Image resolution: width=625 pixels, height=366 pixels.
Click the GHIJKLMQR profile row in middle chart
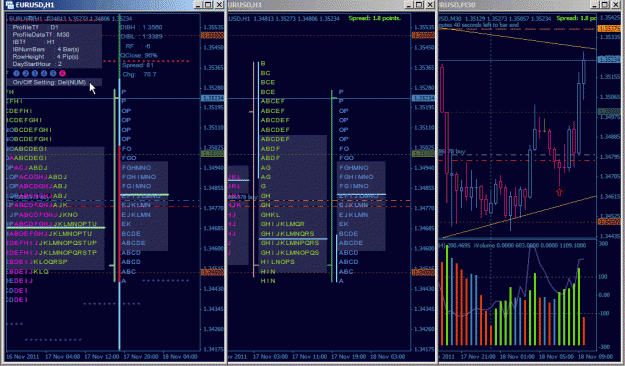pos(283,224)
